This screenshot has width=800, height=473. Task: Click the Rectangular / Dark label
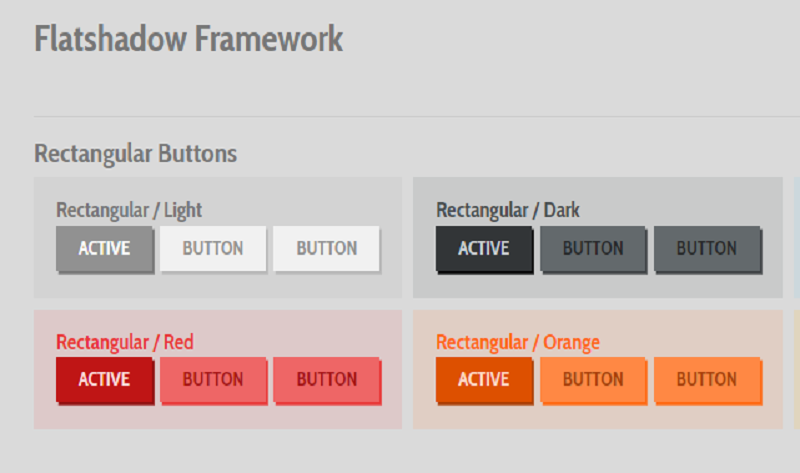coord(508,210)
